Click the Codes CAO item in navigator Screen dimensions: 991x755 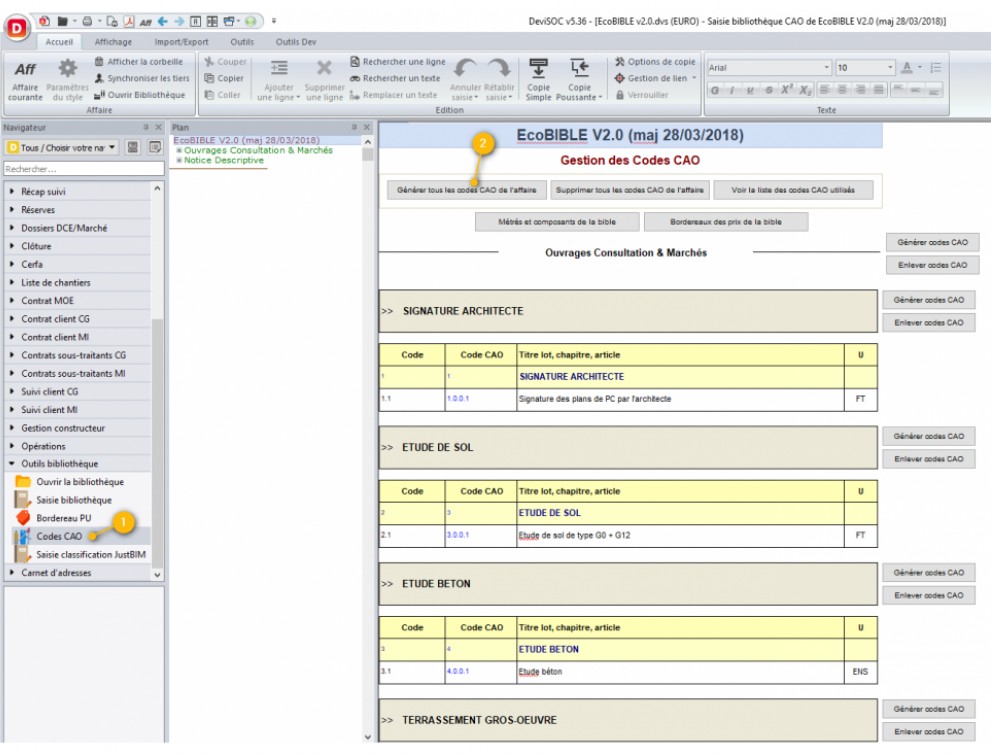59,536
